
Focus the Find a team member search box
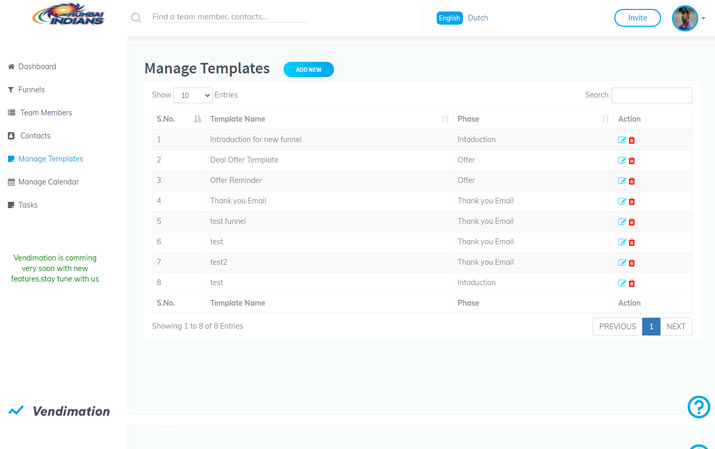tap(230, 17)
